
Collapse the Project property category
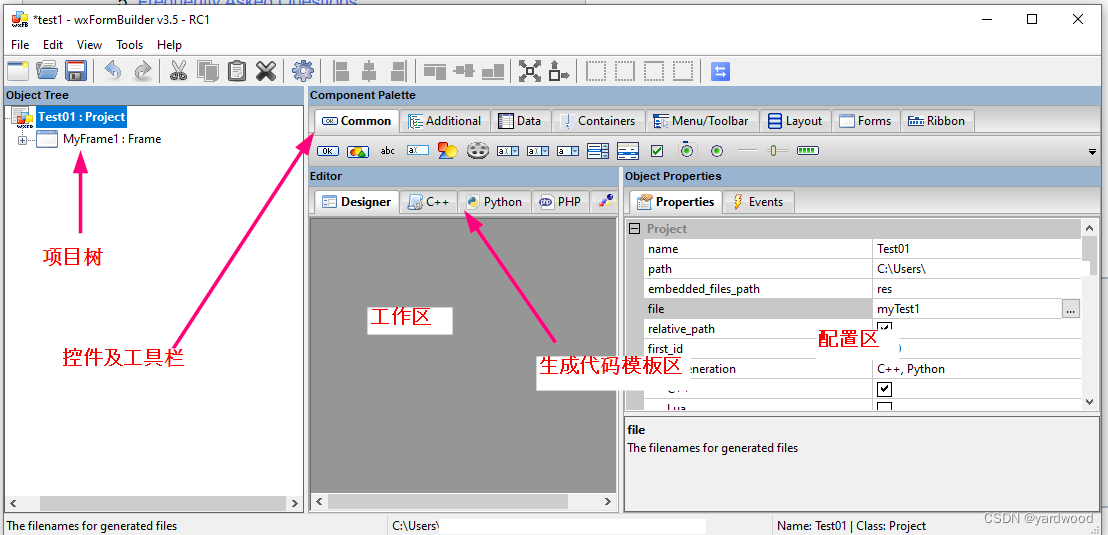pyautogui.click(x=635, y=229)
